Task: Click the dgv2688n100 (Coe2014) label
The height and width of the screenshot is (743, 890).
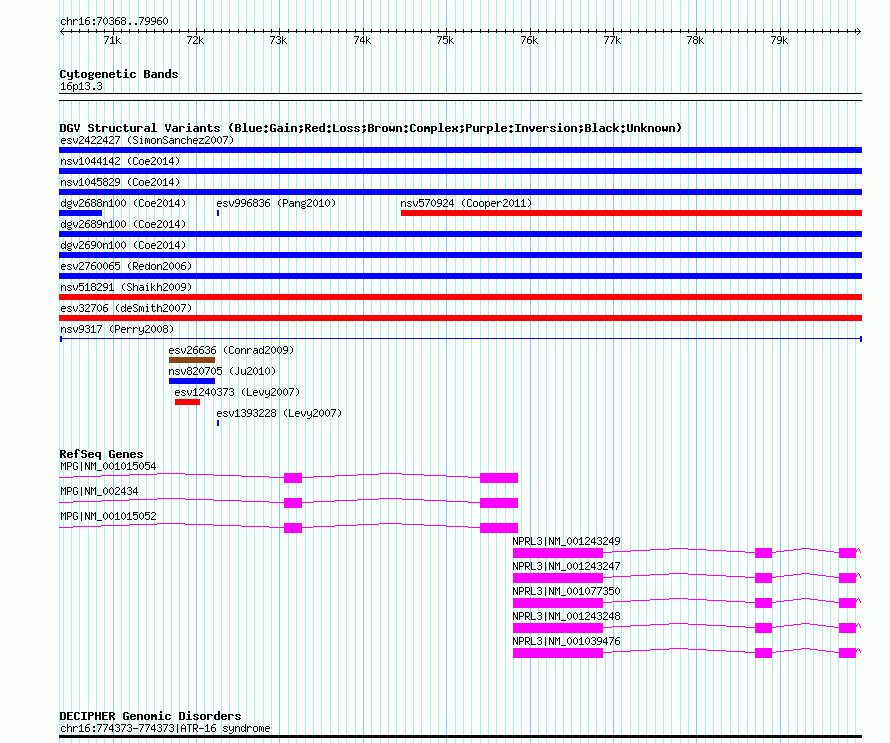Action: pos(123,203)
